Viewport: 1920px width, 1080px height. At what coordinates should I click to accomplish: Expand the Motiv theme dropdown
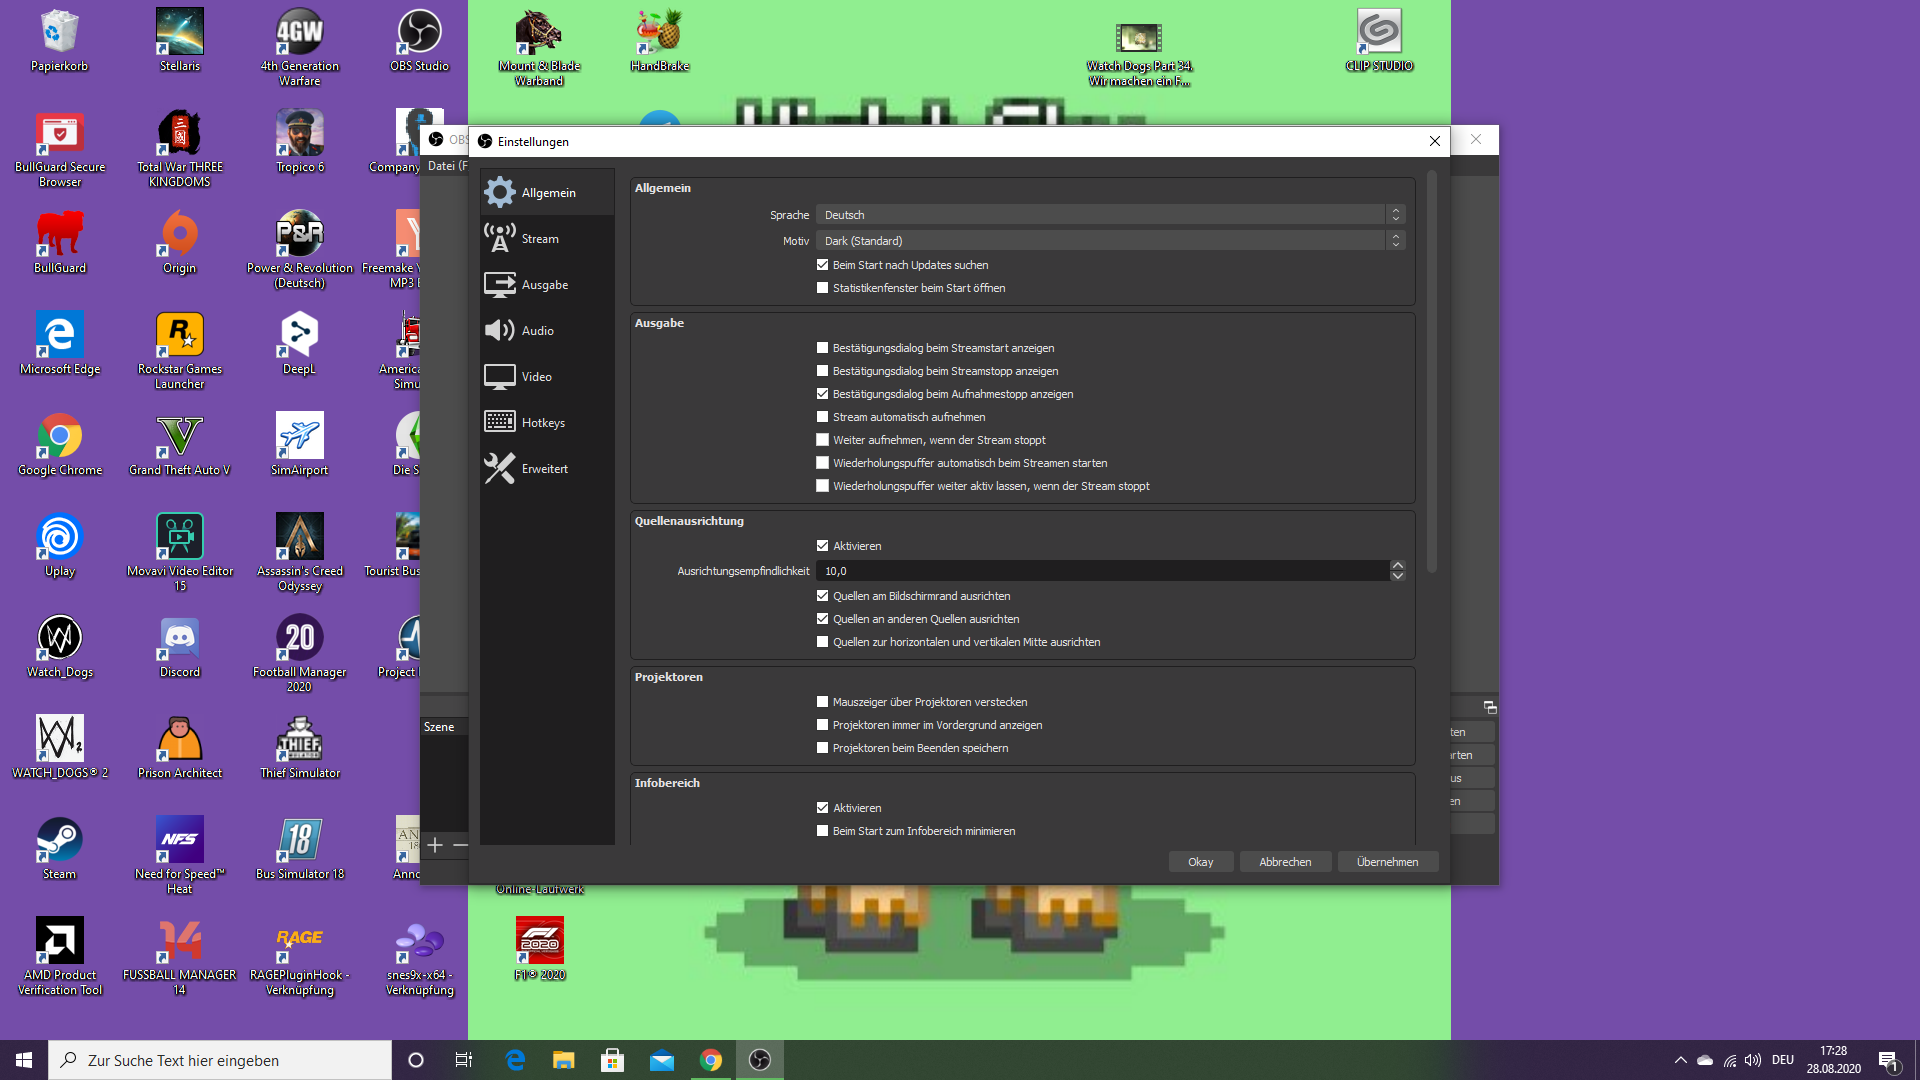click(1110, 241)
